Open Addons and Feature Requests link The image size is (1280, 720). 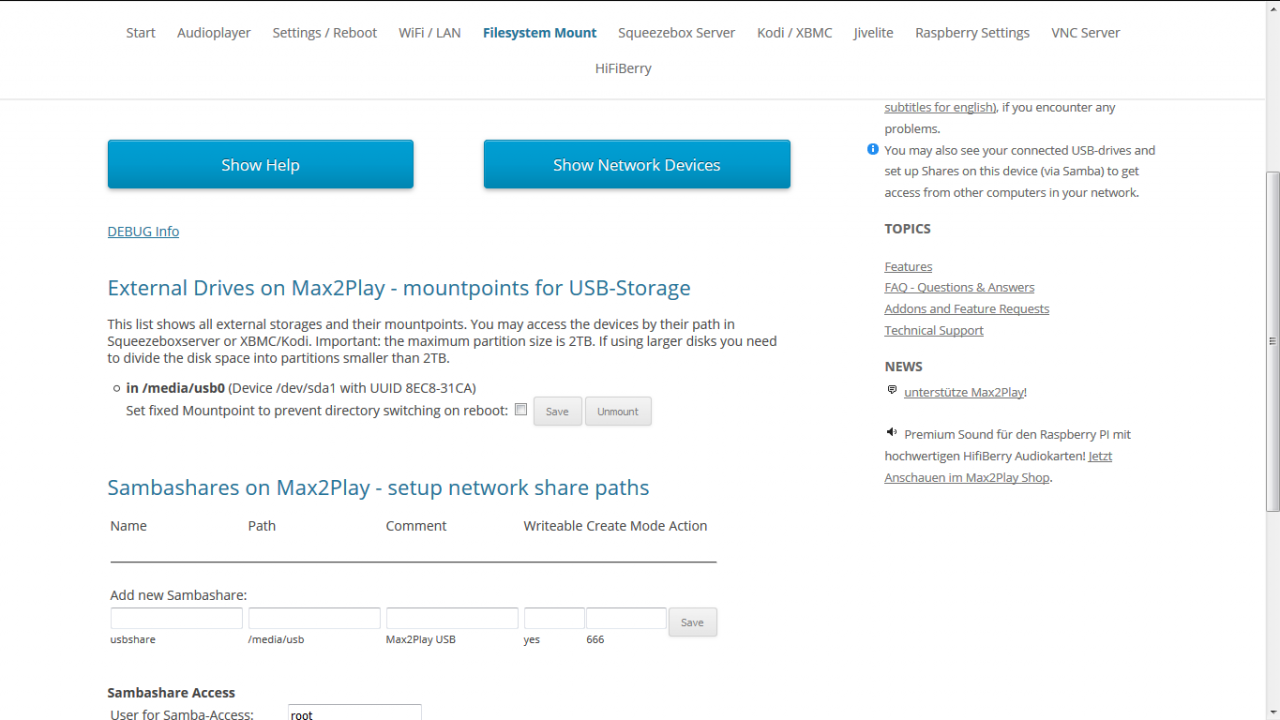pos(967,309)
